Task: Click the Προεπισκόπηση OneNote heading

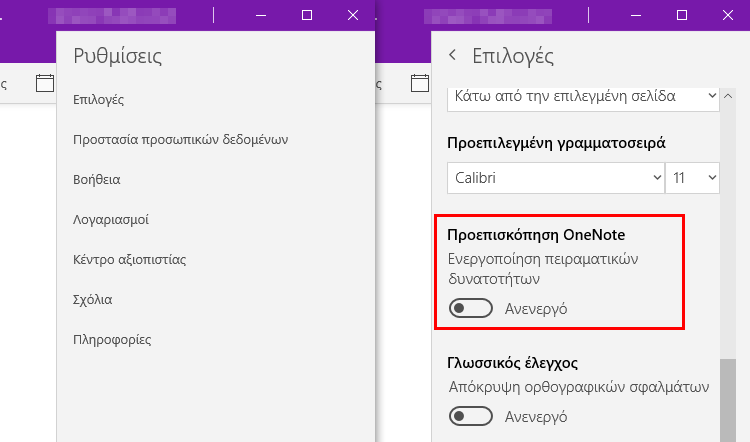Action: click(x=536, y=235)
